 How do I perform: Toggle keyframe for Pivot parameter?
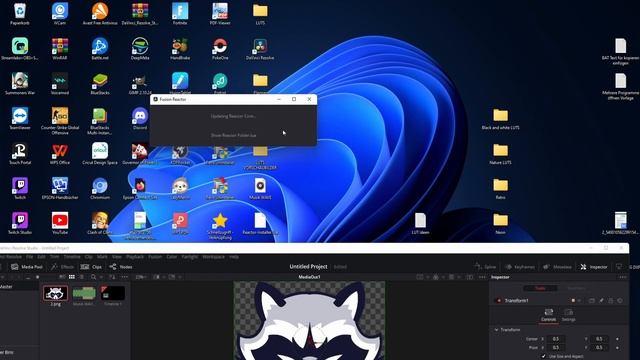point(617,348)
